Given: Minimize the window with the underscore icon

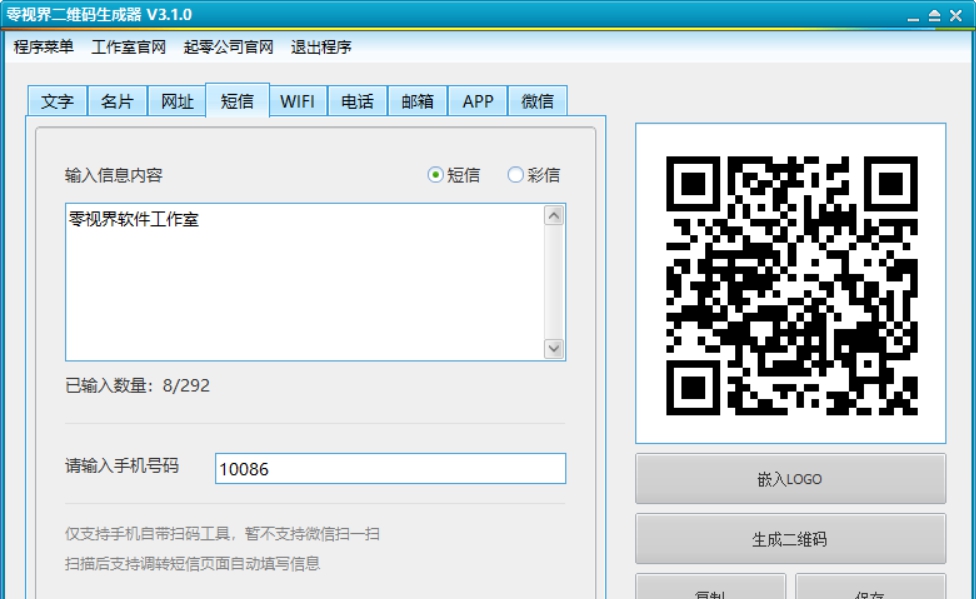Looking at the screenshot, I should [x=913, y=17].
